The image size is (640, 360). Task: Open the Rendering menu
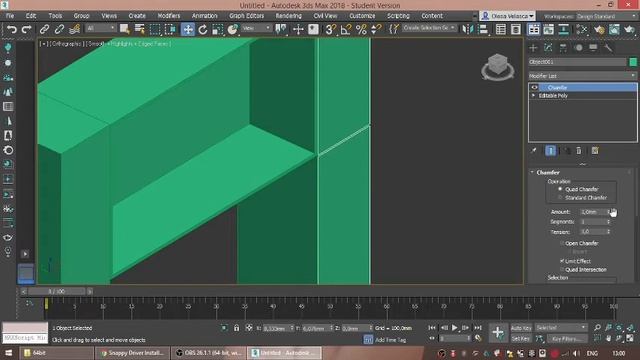click(288, 16)
